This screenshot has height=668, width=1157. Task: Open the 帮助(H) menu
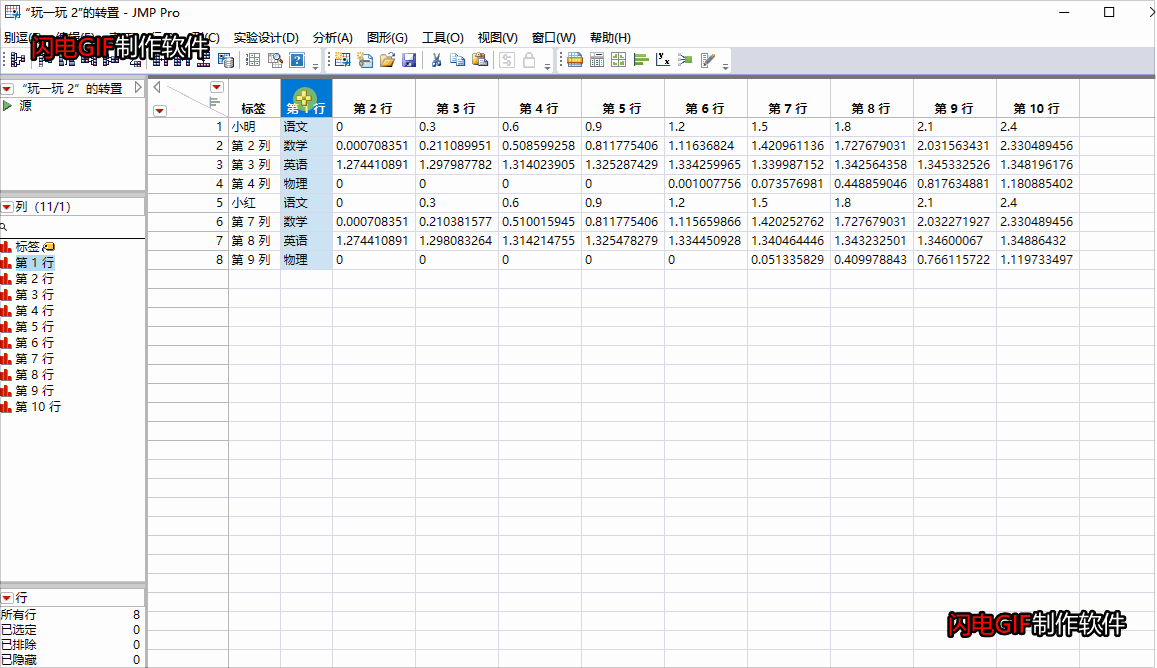pyautogui.click(x=611, y=38)
